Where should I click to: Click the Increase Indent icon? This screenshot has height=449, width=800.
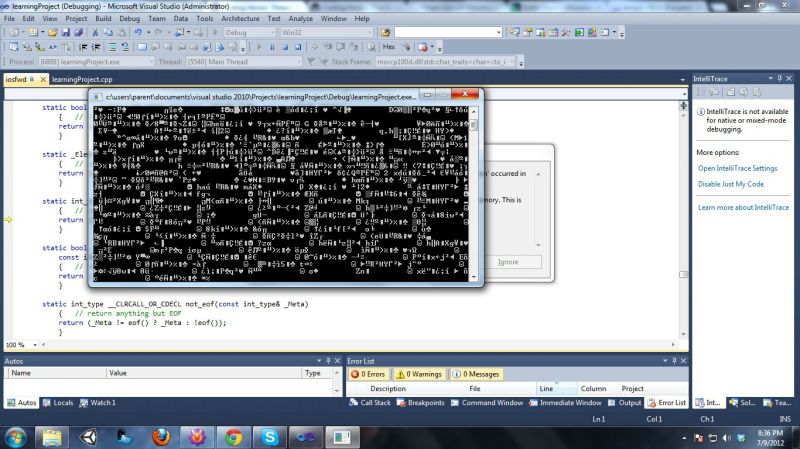(x=96, y=47)
